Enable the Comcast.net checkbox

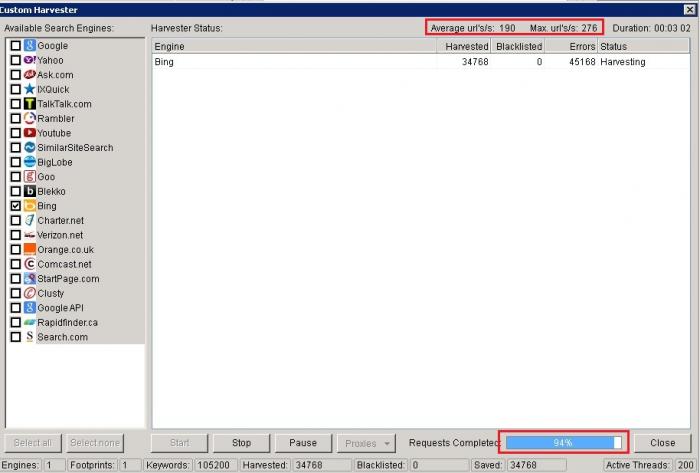[x=16, y=264]
